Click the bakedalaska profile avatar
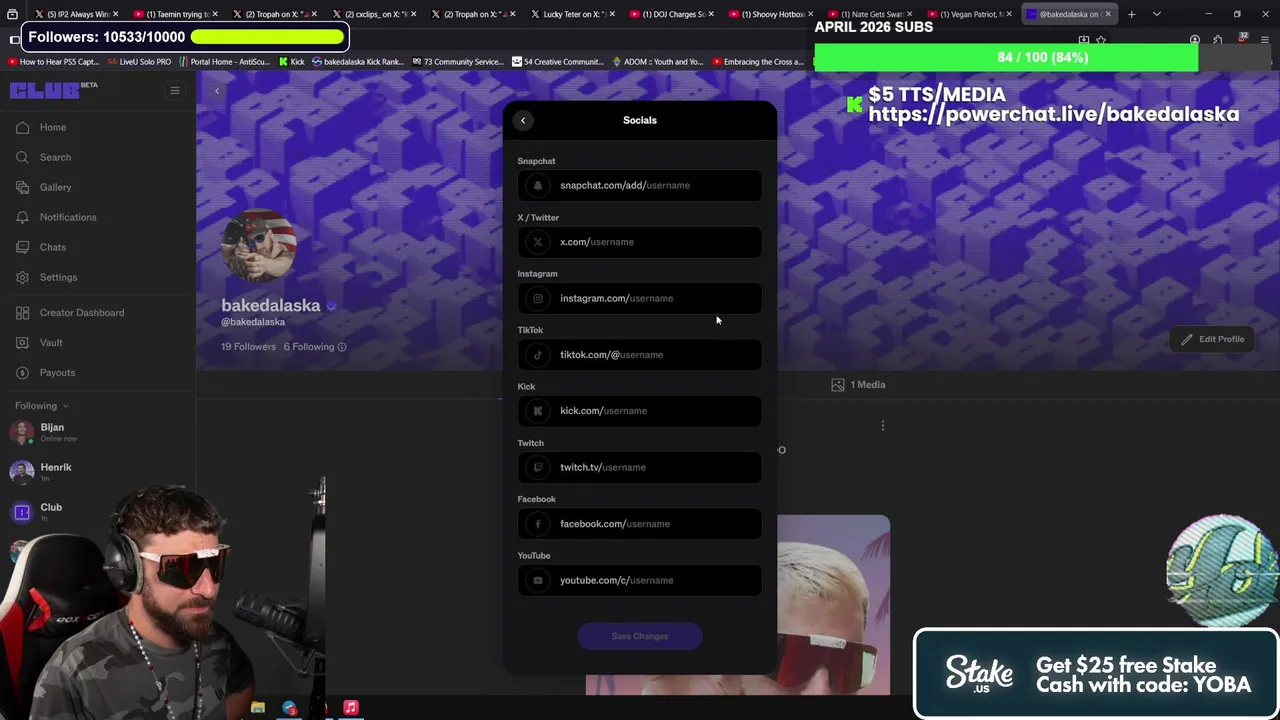This screenshot has height=720, width=1280. (x=260, y=246)
